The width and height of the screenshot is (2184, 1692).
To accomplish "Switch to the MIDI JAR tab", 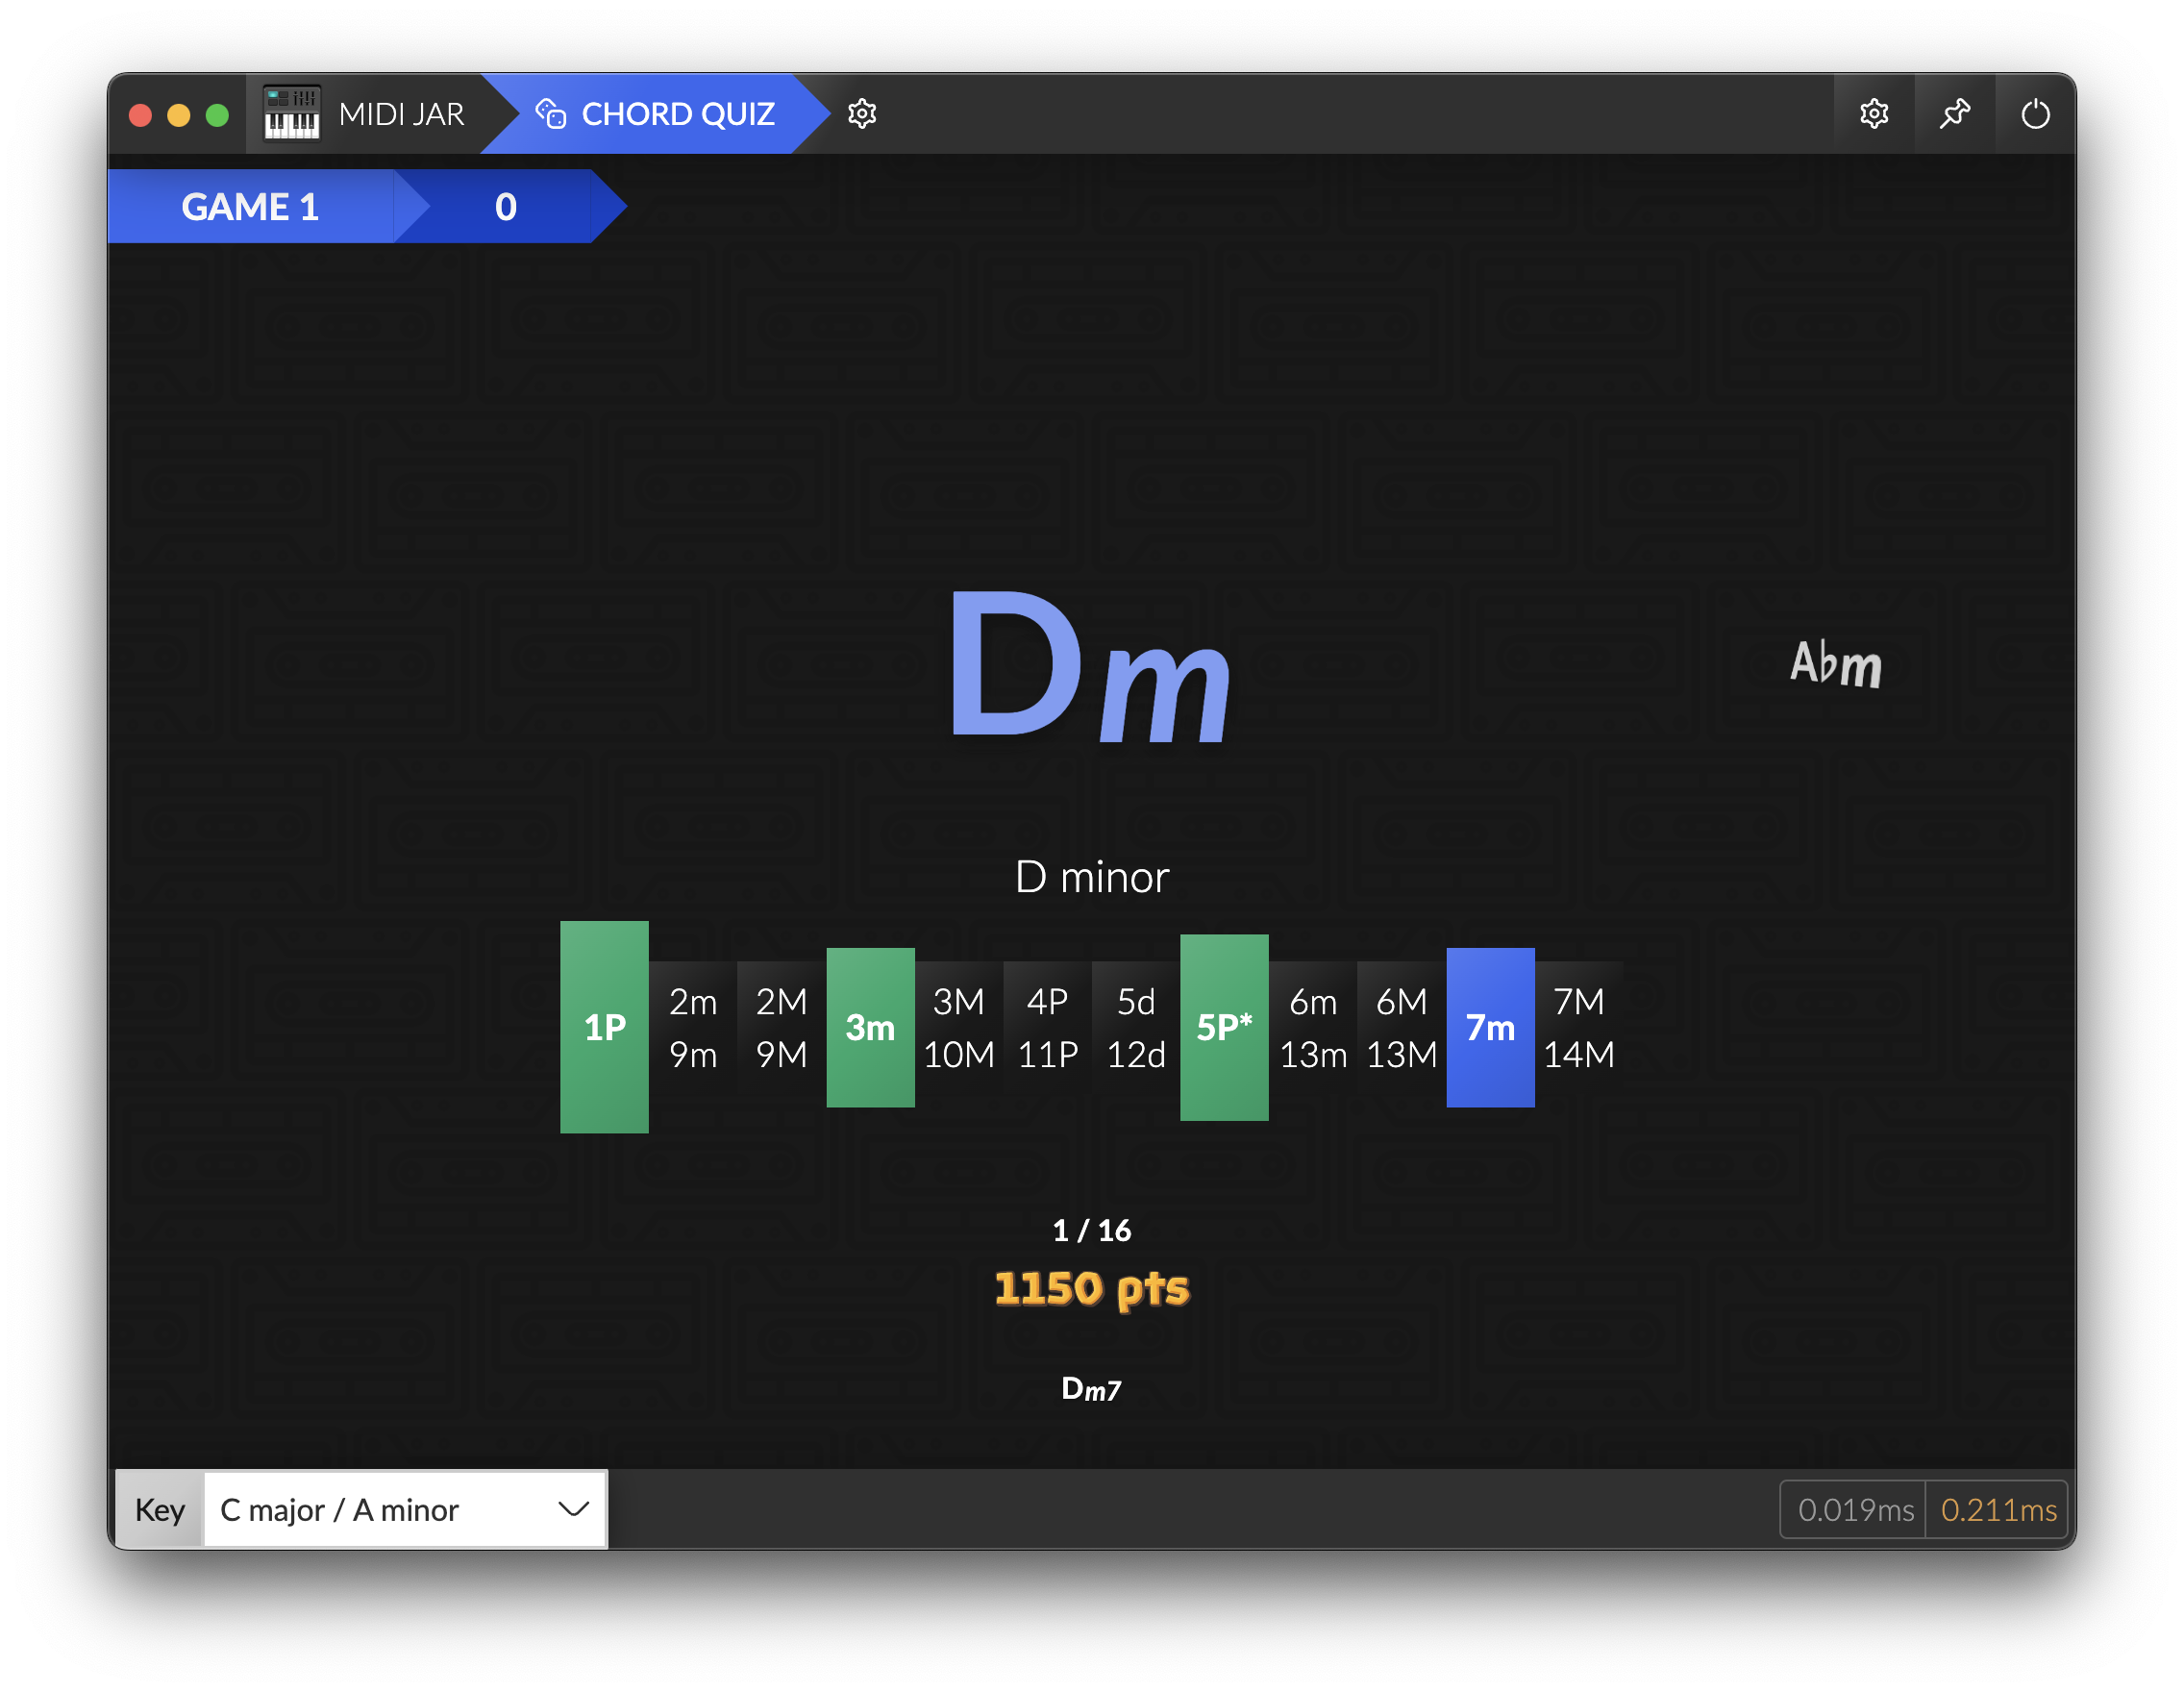I will pyautogui.click(x=401, y=114).
